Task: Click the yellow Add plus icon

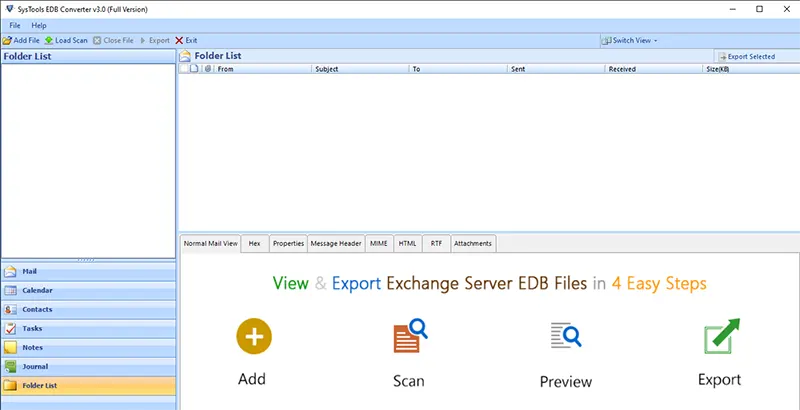Action: pyautogui.click(x=254, y=336)
